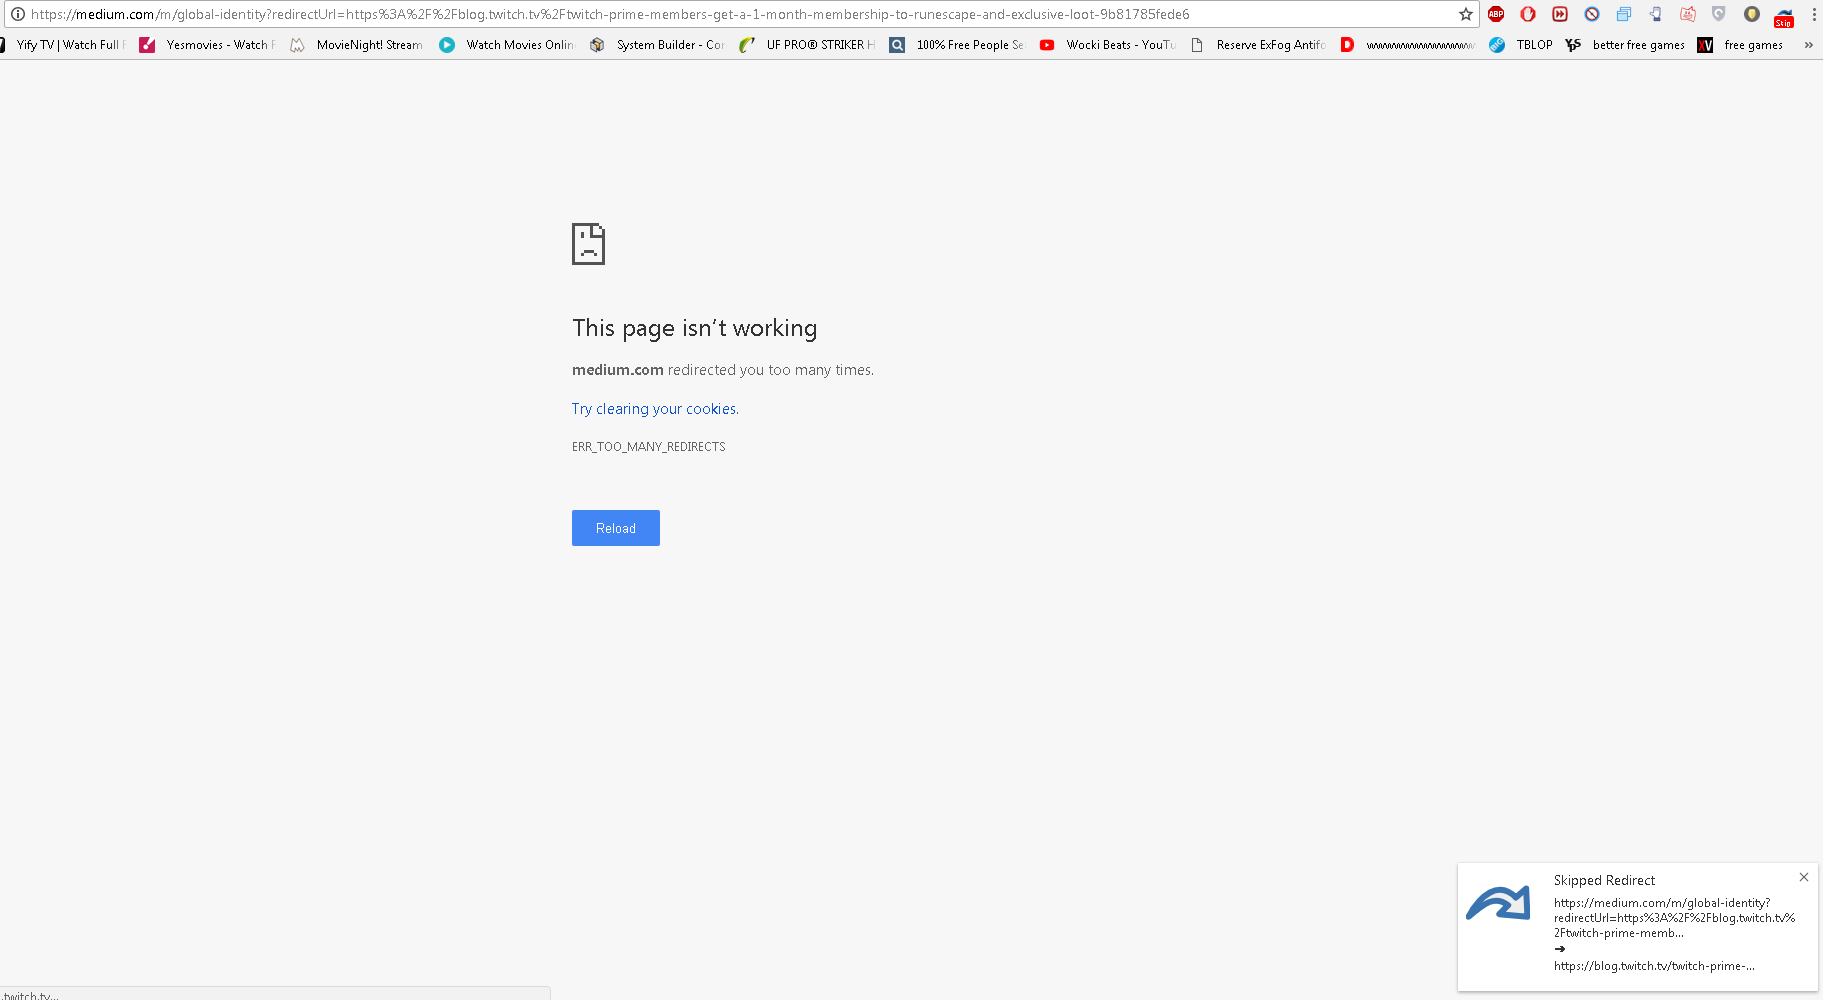
Task: Open the Chrome three-dot menu
Action: (x=1814, y=14)
